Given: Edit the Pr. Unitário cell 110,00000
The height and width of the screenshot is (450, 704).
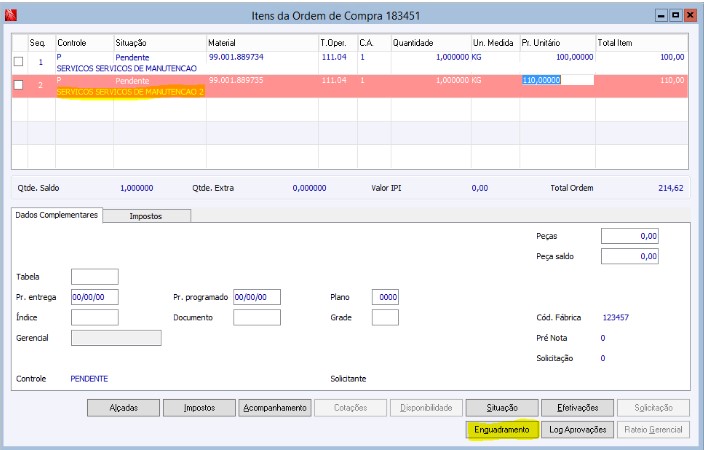Looking at the screenshot, I should (x=558, y=80).
